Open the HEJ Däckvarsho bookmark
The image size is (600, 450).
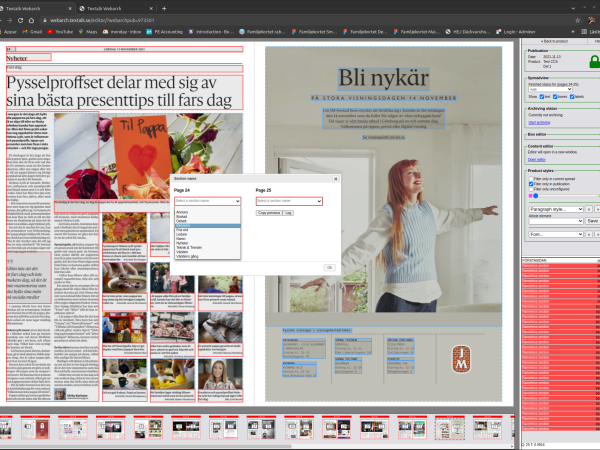[x=467, y=32]
